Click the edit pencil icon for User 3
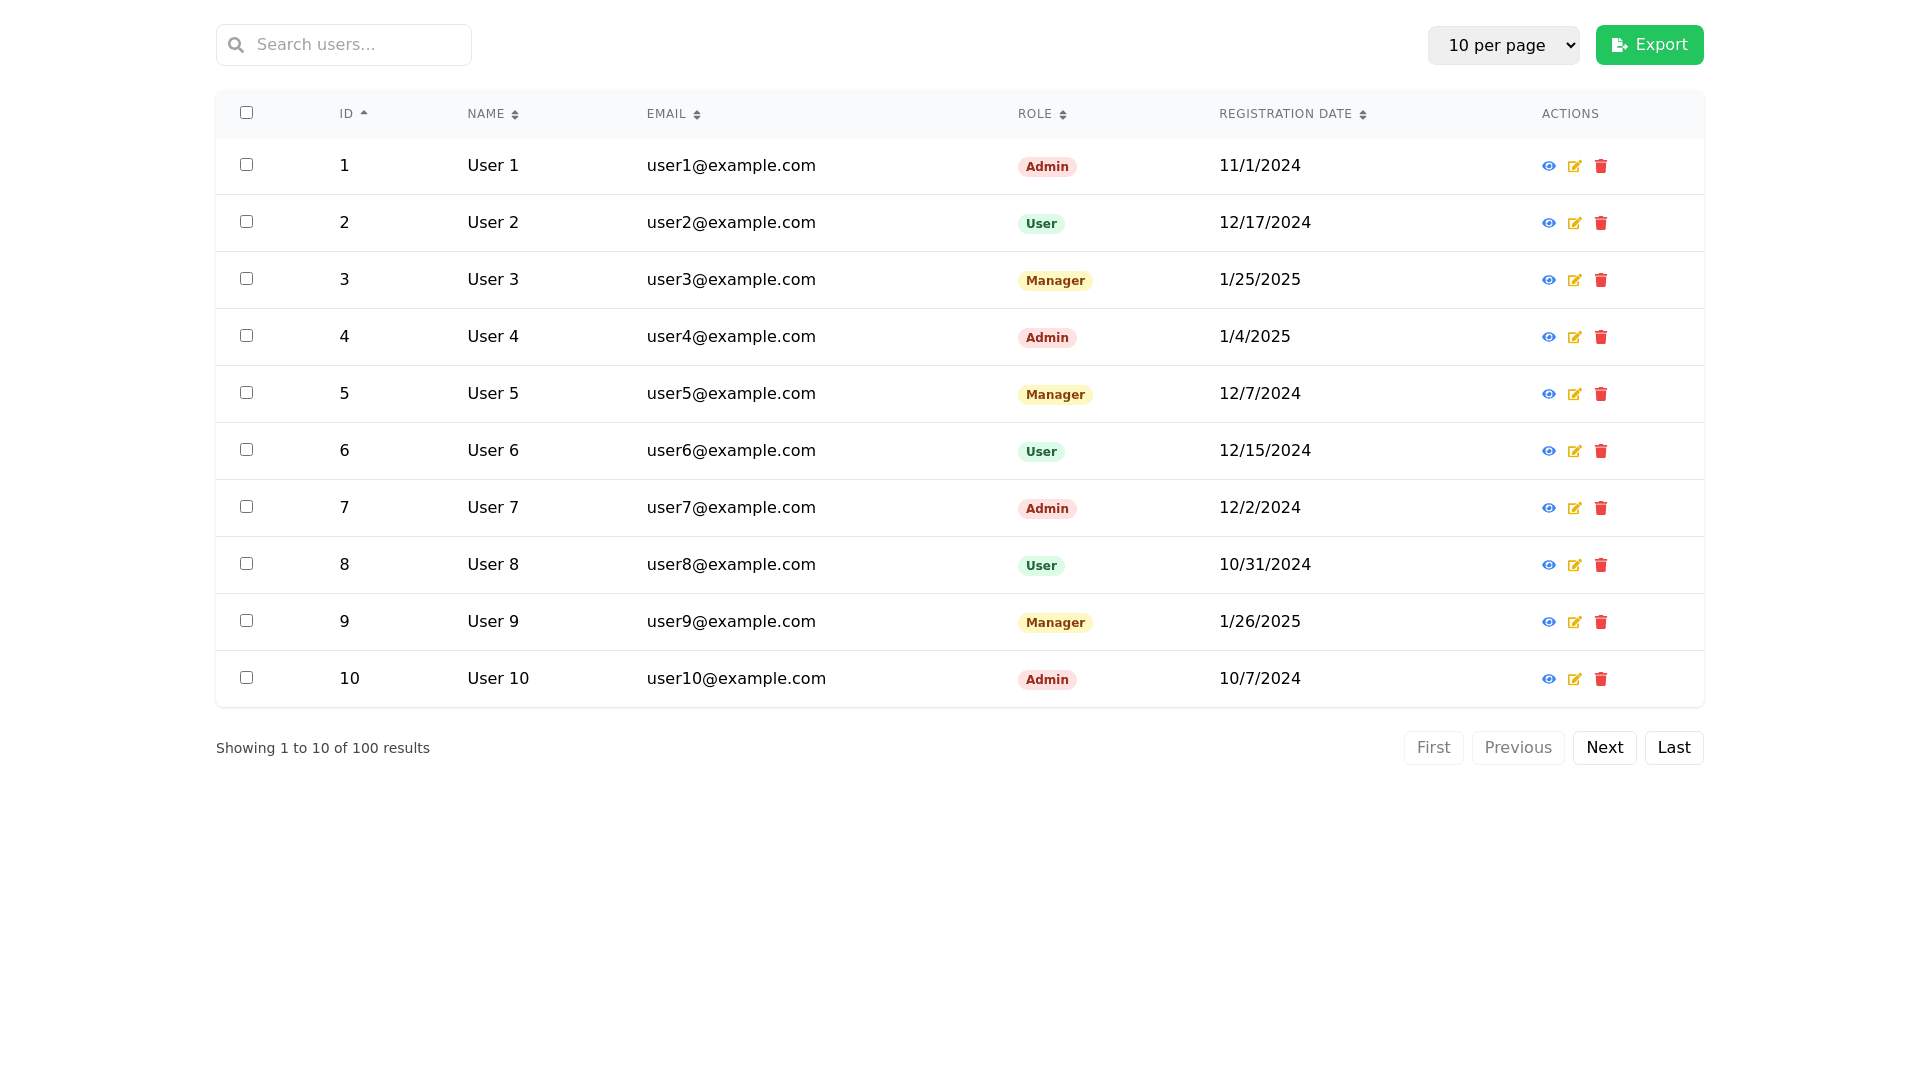The image size is (1920, 1080). tap(1574, 280)
